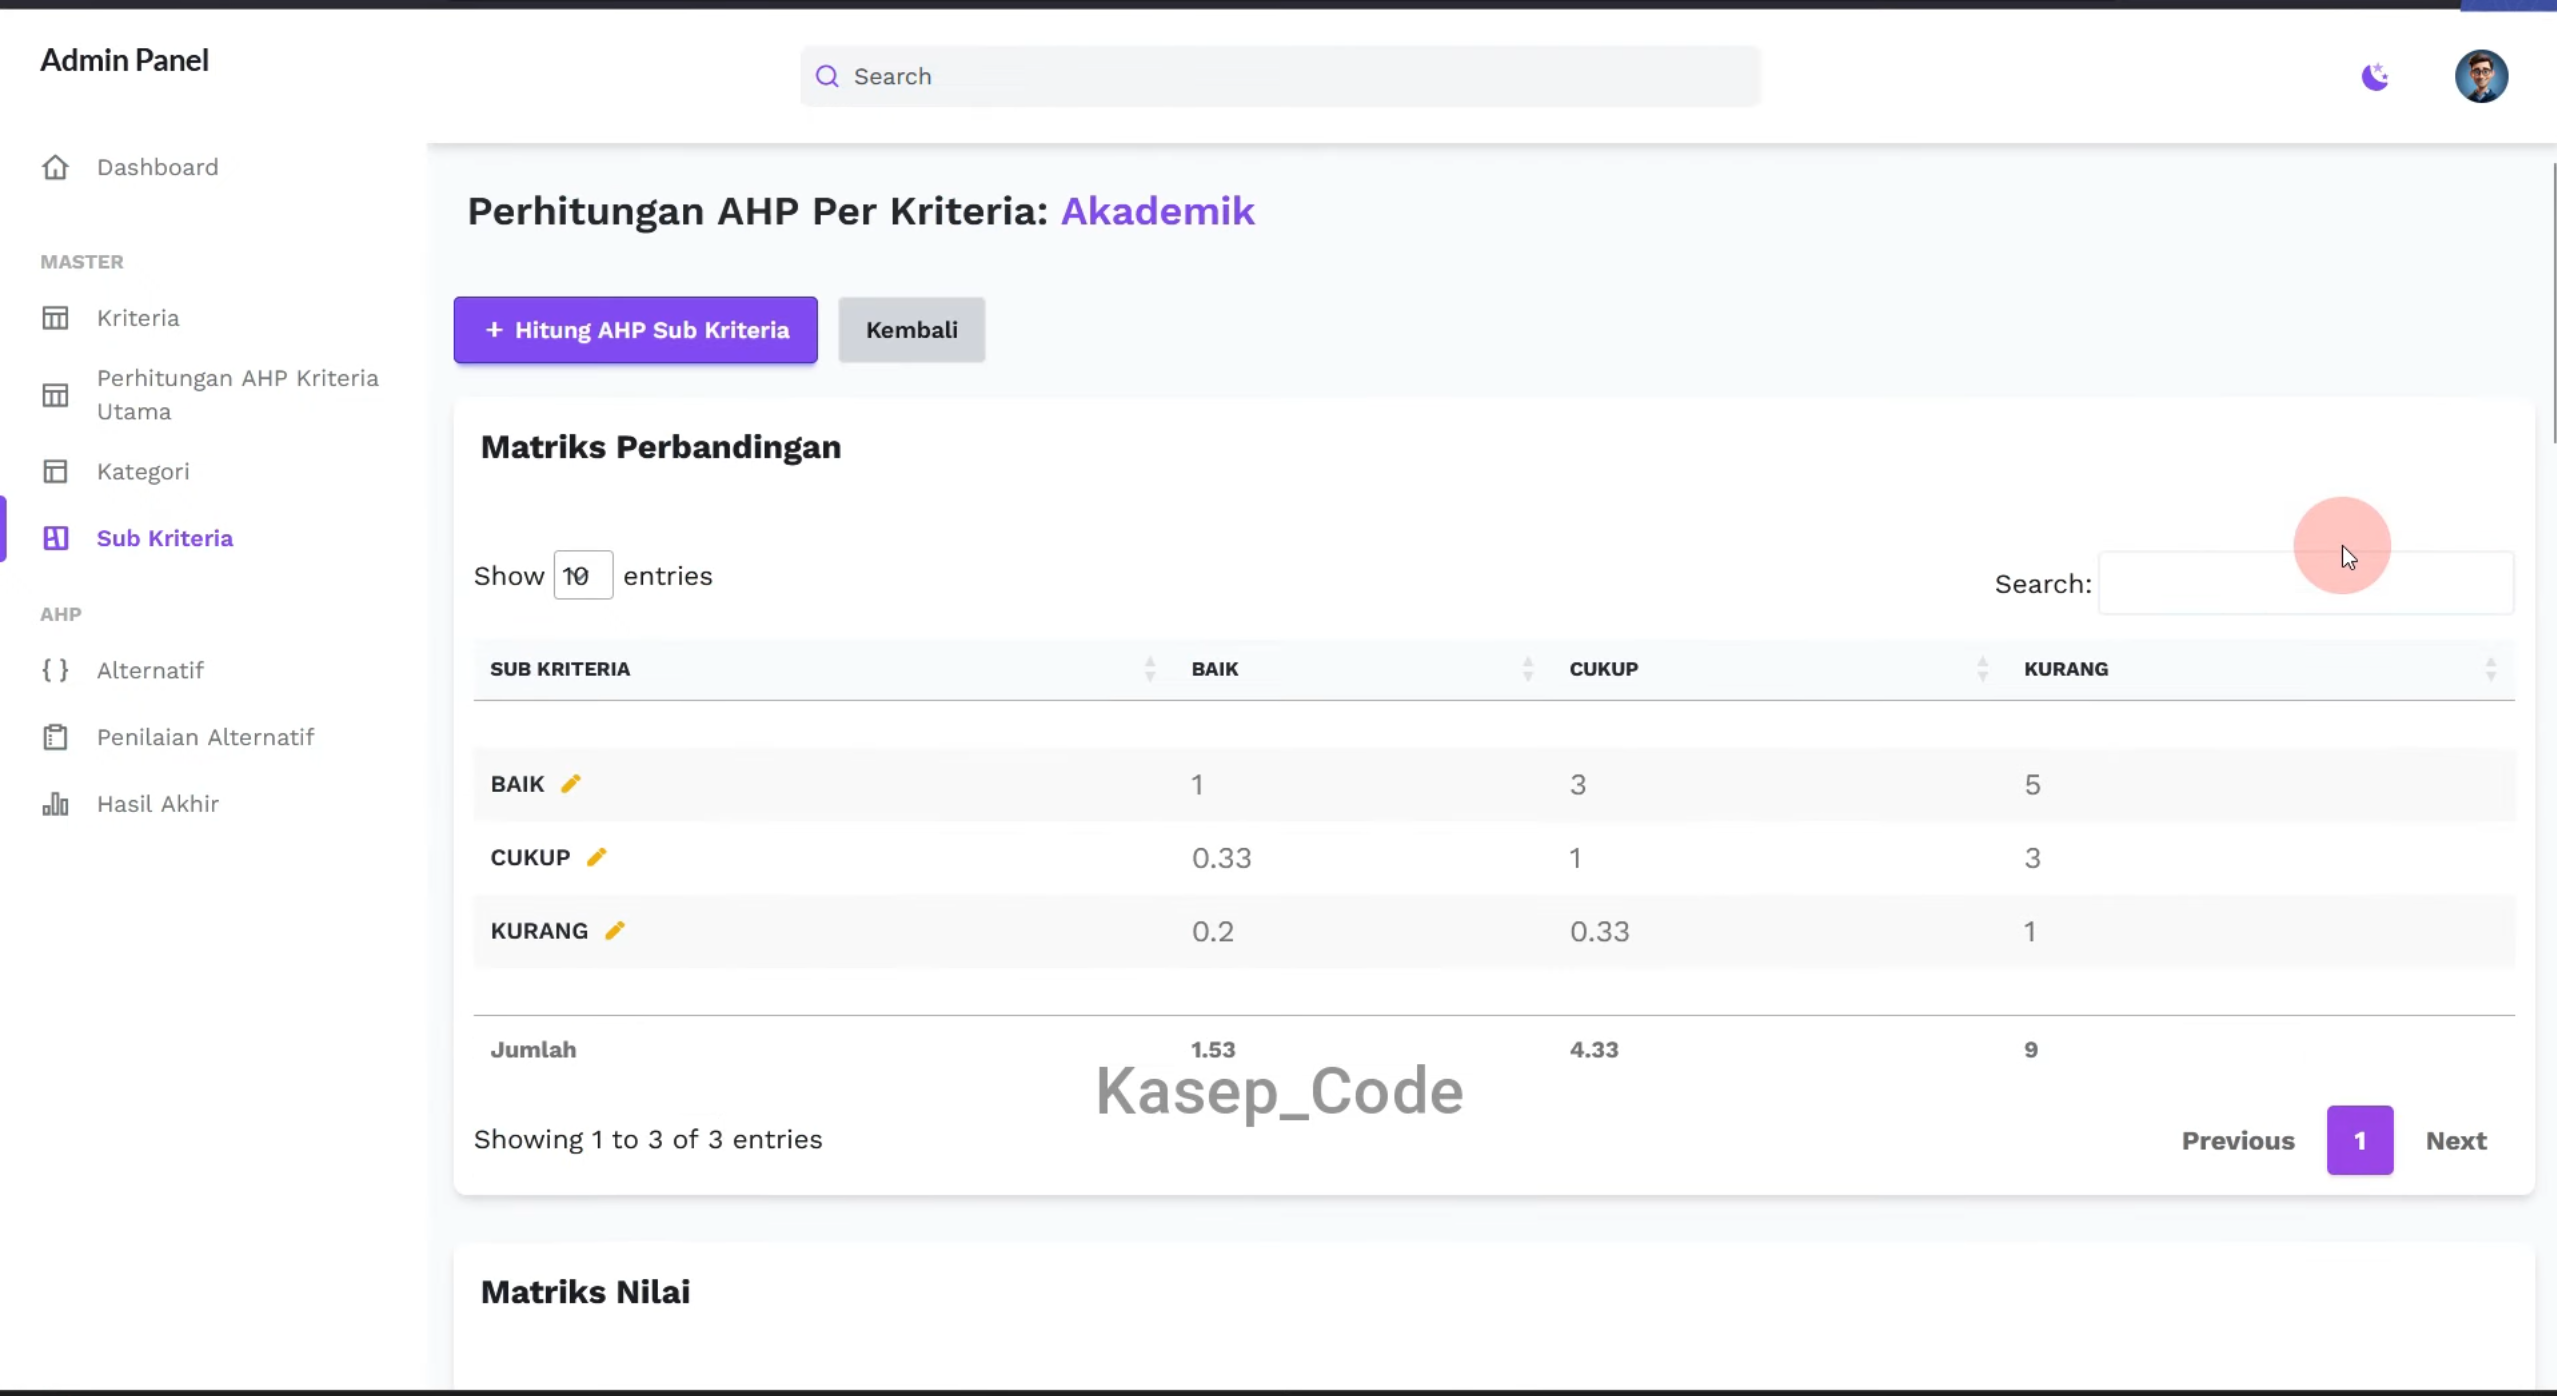Click the Next pagination button
This screenshot has height=1396, width=2557.
[2456, 1140]
